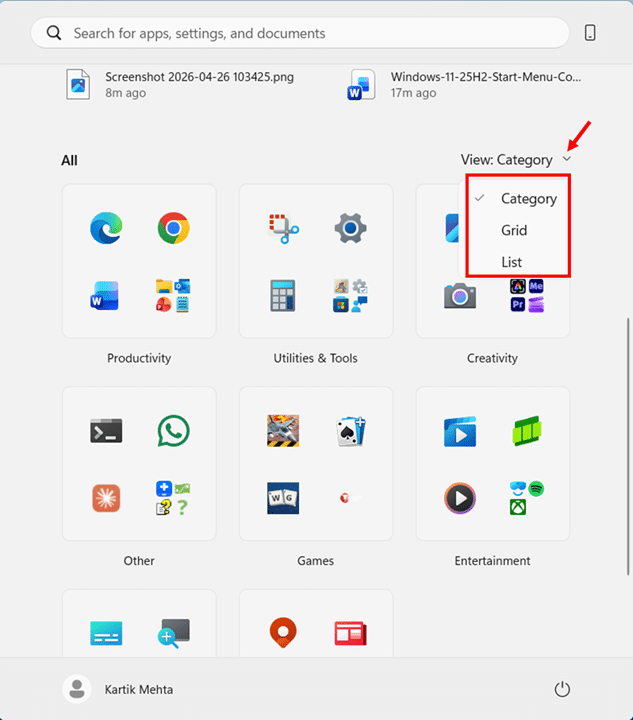Launch WhatsApp from the Other group

click(x=173, y=431)
